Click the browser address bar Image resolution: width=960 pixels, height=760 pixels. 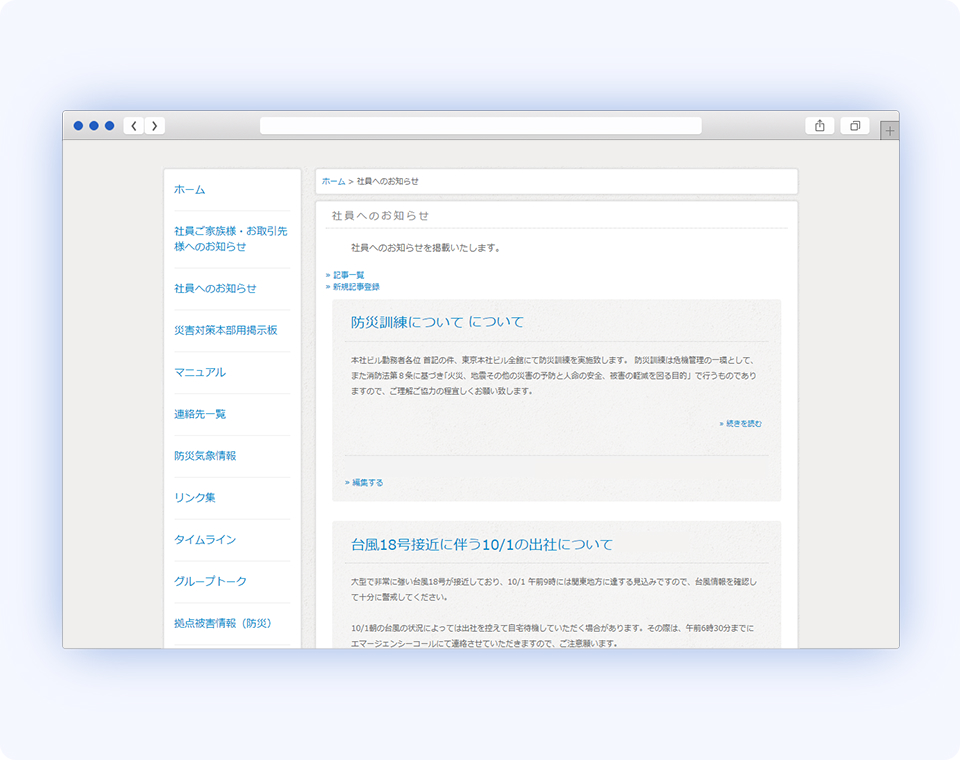480,125
